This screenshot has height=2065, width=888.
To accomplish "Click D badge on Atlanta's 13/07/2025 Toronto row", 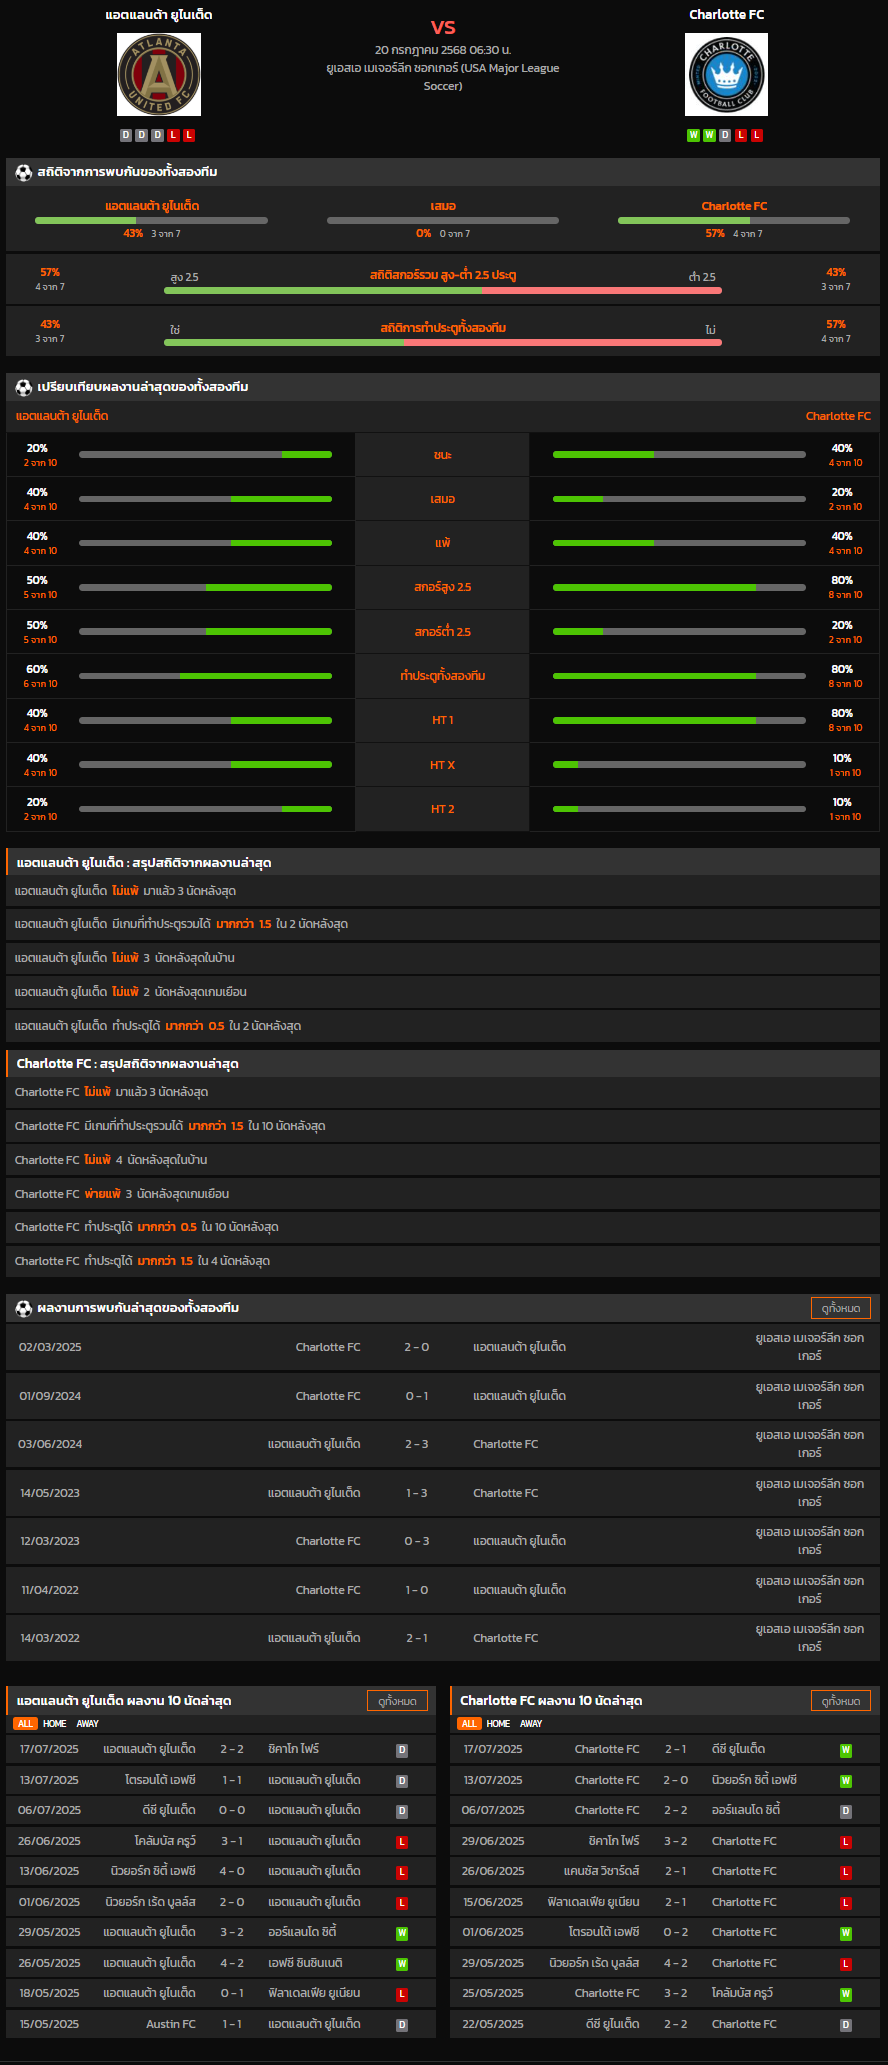I will 402,1781.
